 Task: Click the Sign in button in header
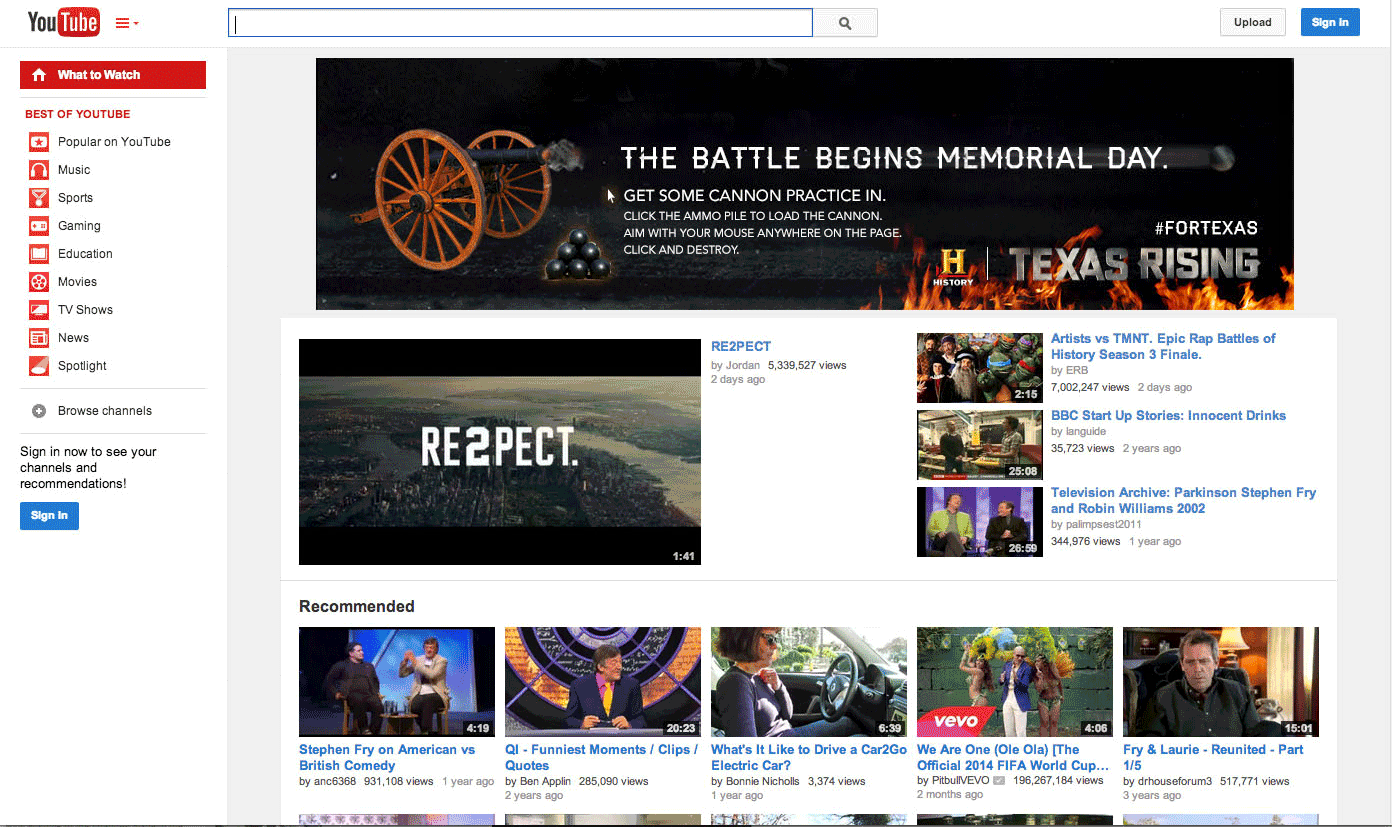1330,22
